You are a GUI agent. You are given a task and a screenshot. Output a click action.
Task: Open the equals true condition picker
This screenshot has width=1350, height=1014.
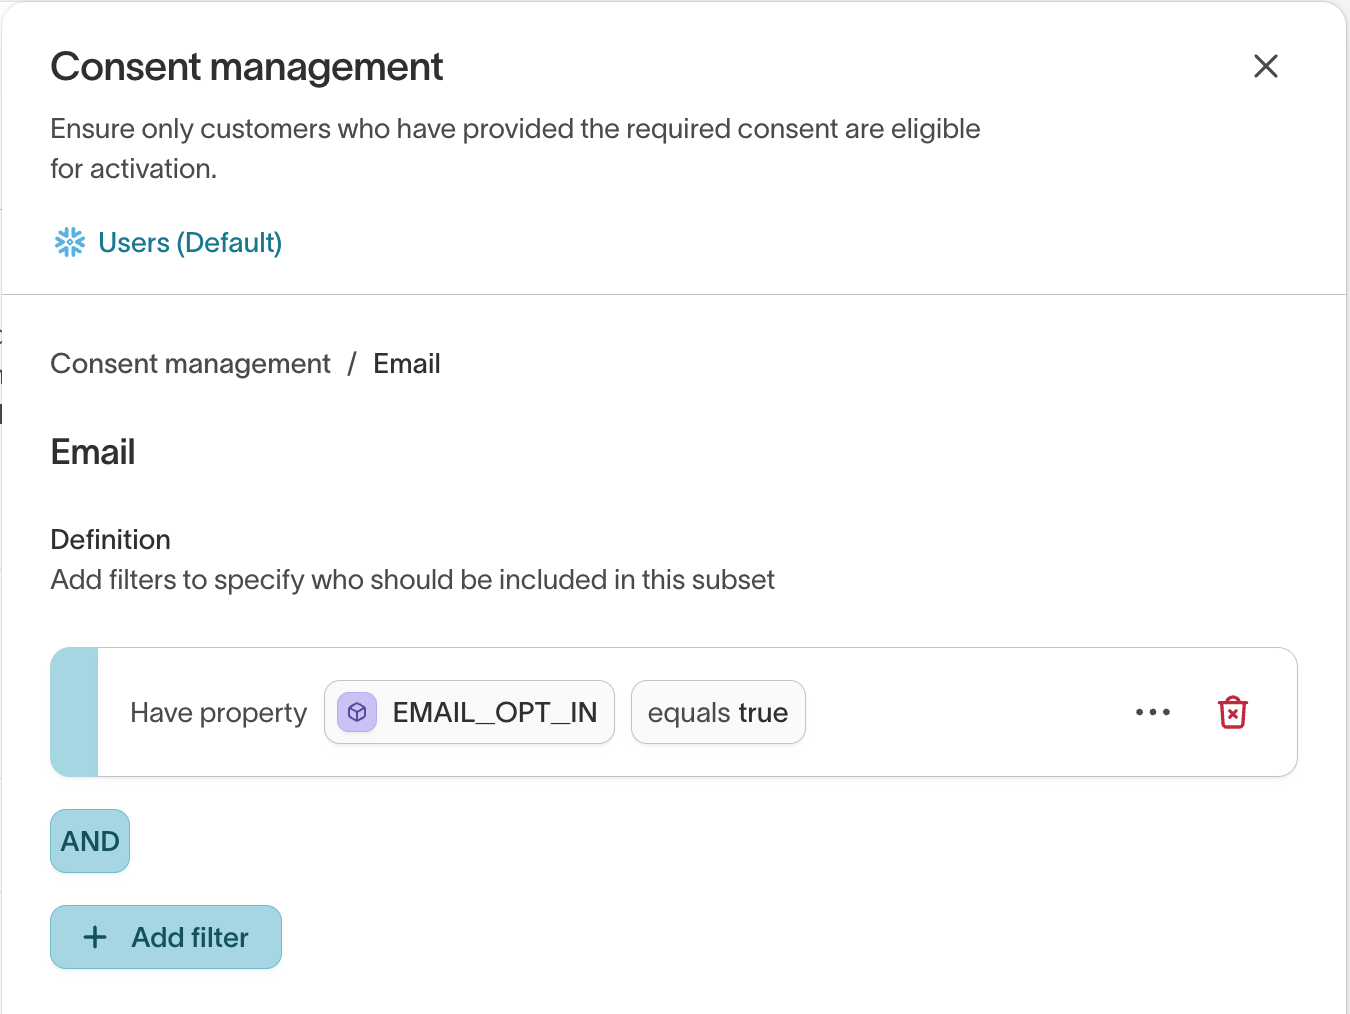(717, 712)
